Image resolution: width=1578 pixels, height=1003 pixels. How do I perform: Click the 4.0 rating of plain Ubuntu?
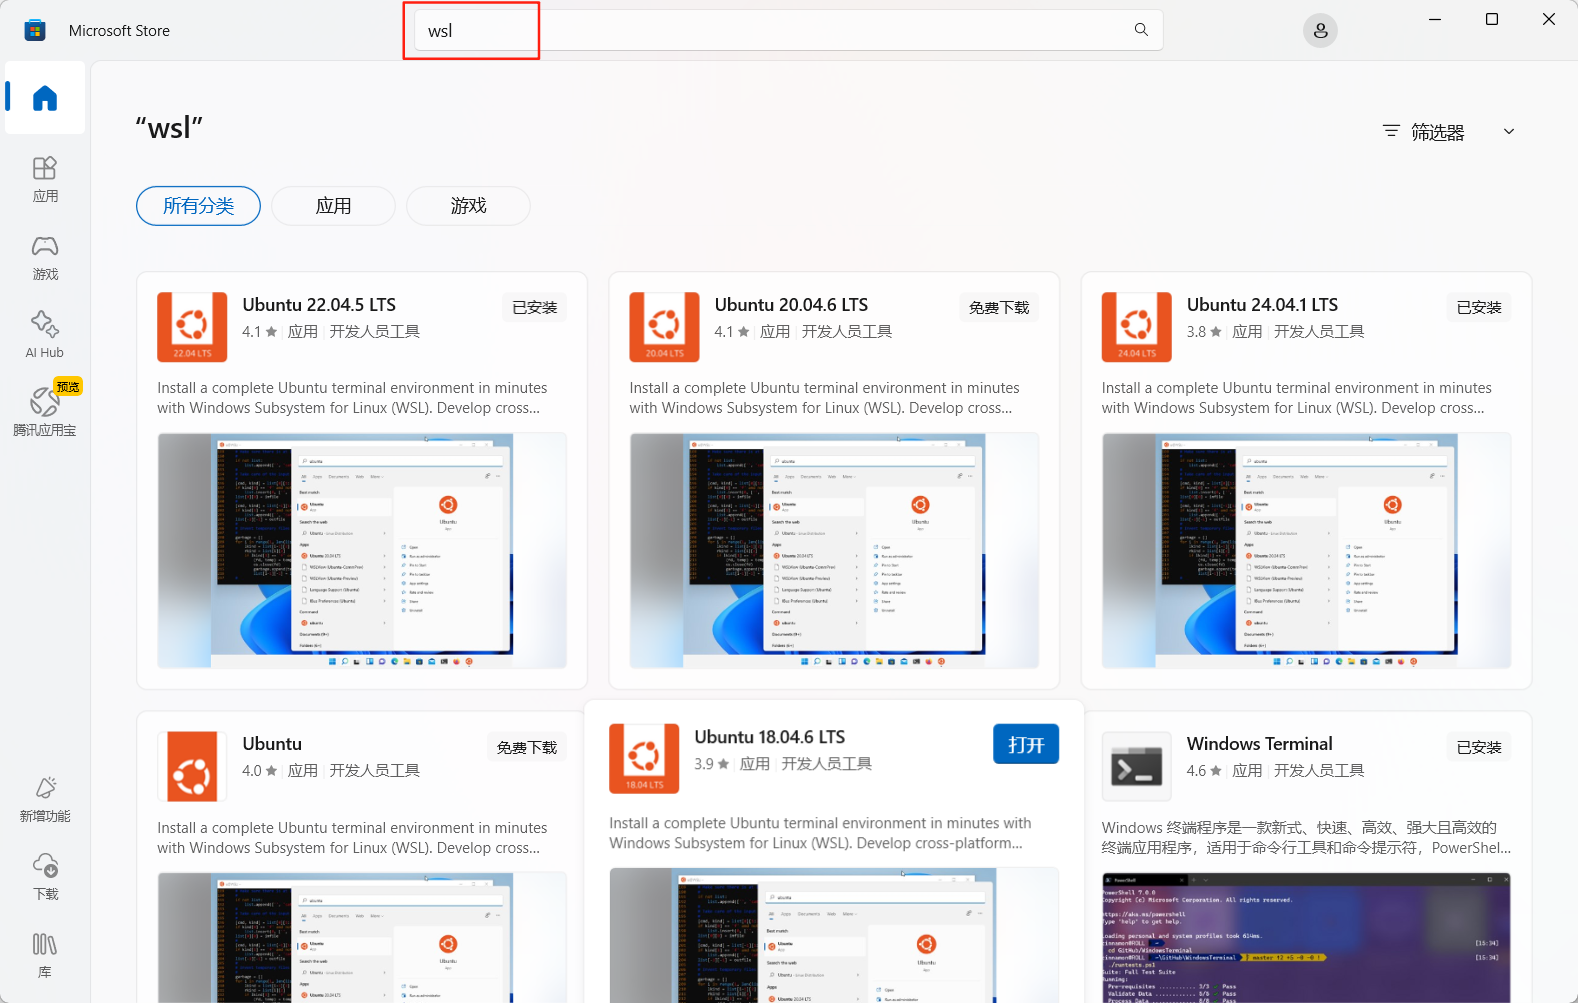(259, 771)
